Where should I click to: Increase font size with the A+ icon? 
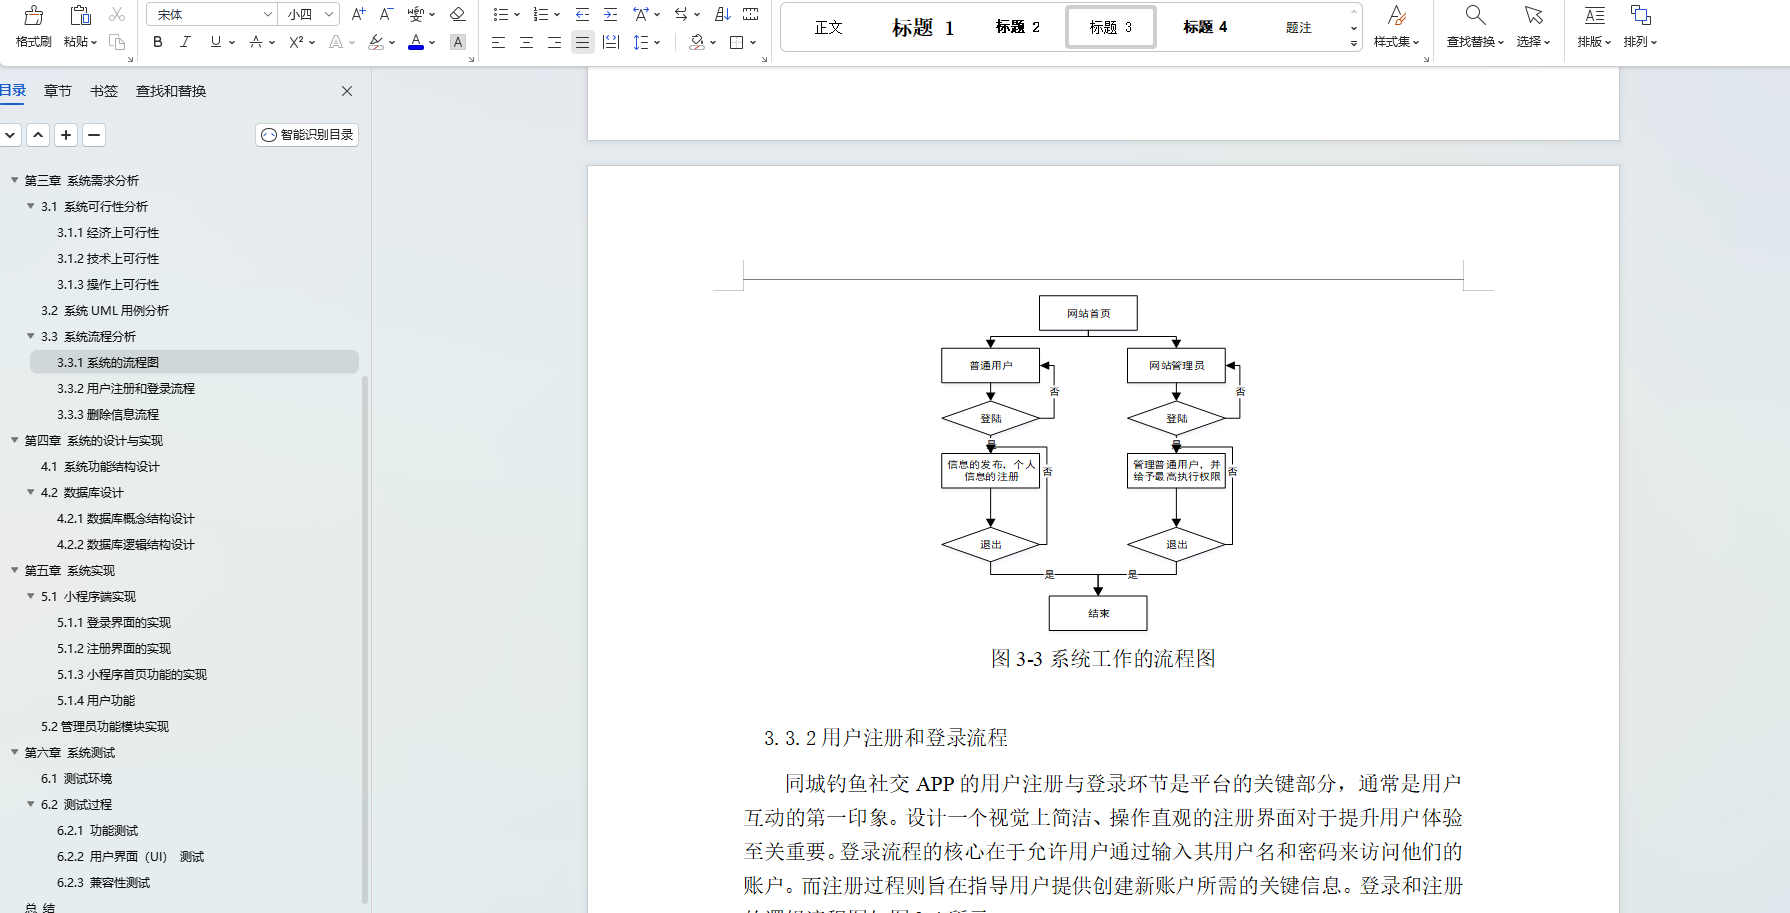pos(356,14)
